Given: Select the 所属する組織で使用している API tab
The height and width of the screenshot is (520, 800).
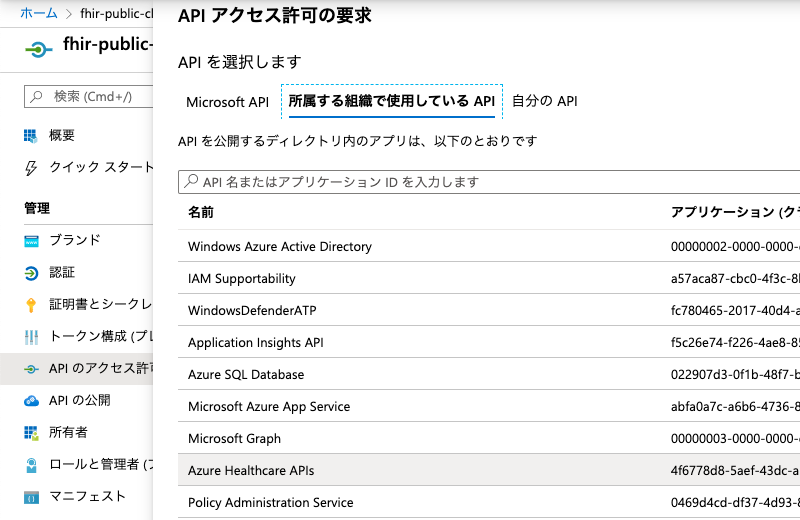Looking at the screenshot, I should [x=392, y=101].
